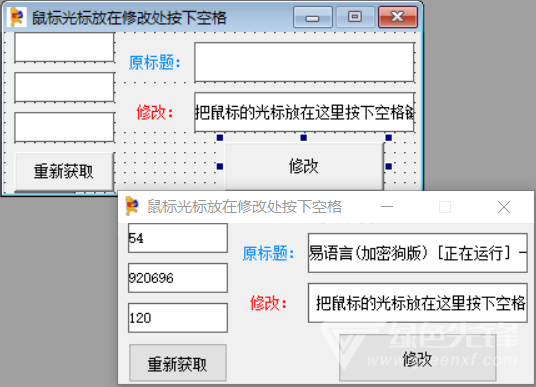This screenshot has width=536, height=387.
Task: Click the 修改 button in the running window
Action: (x=417, y=358)
